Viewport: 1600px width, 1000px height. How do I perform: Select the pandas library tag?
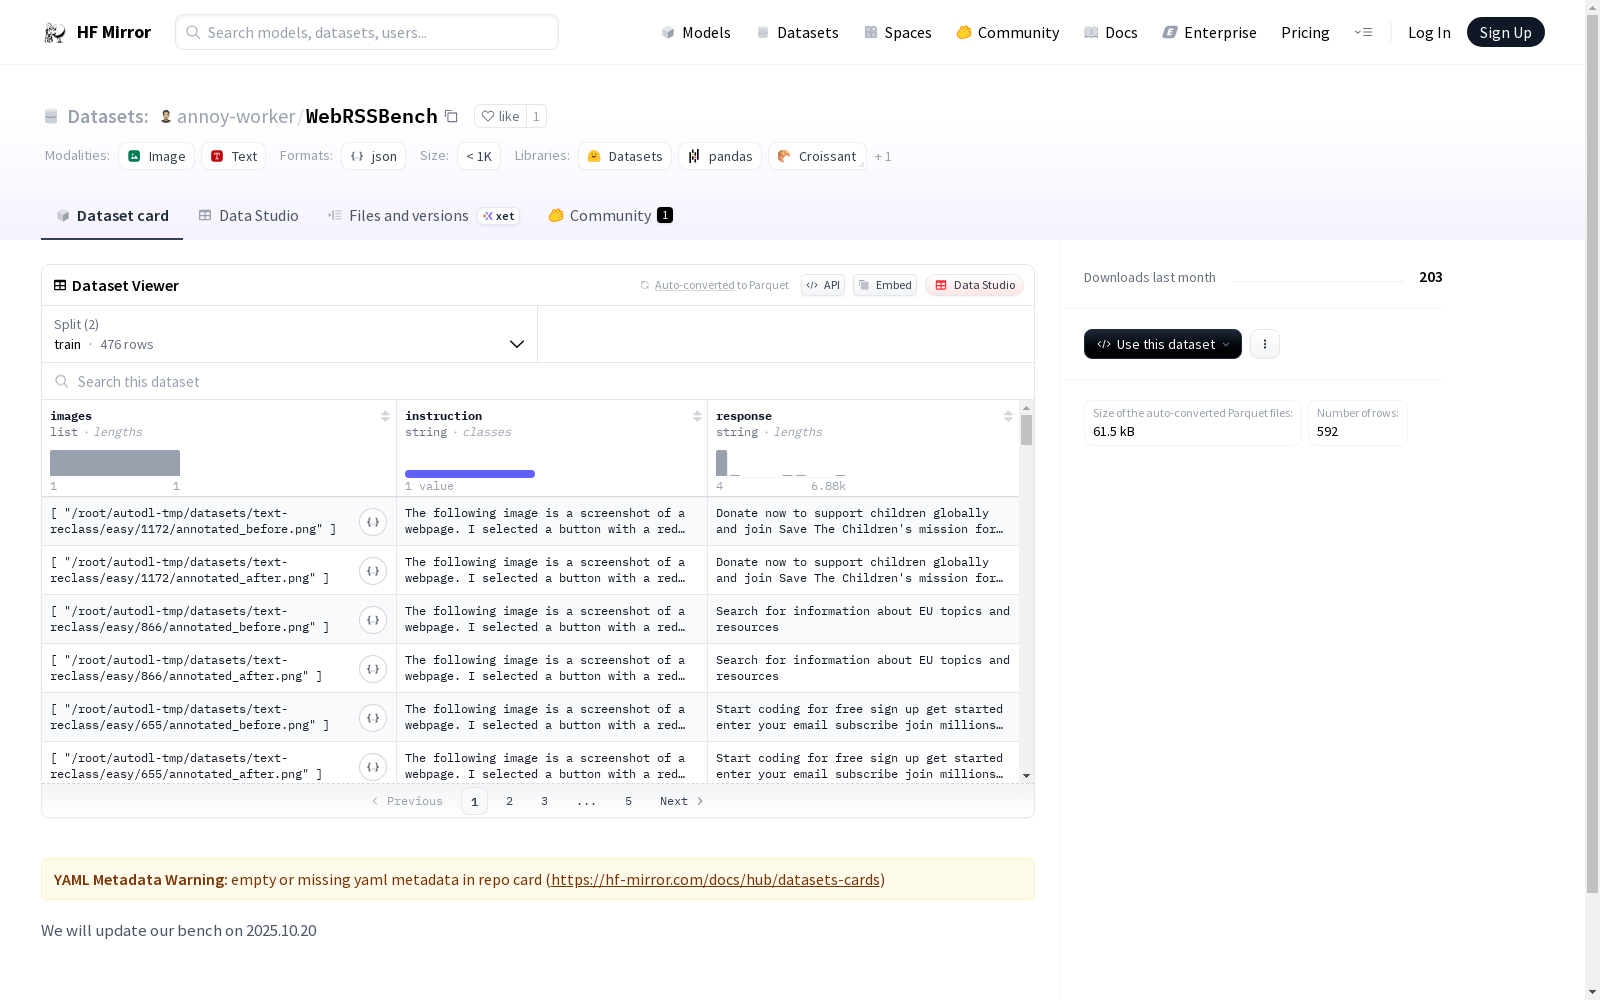(x=720, y=156)
